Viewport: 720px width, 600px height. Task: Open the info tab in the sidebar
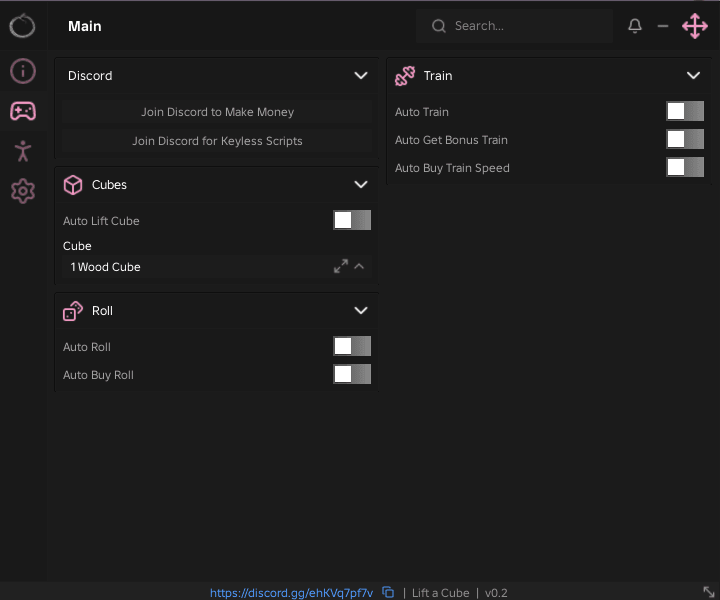click(x=23, y=71)
